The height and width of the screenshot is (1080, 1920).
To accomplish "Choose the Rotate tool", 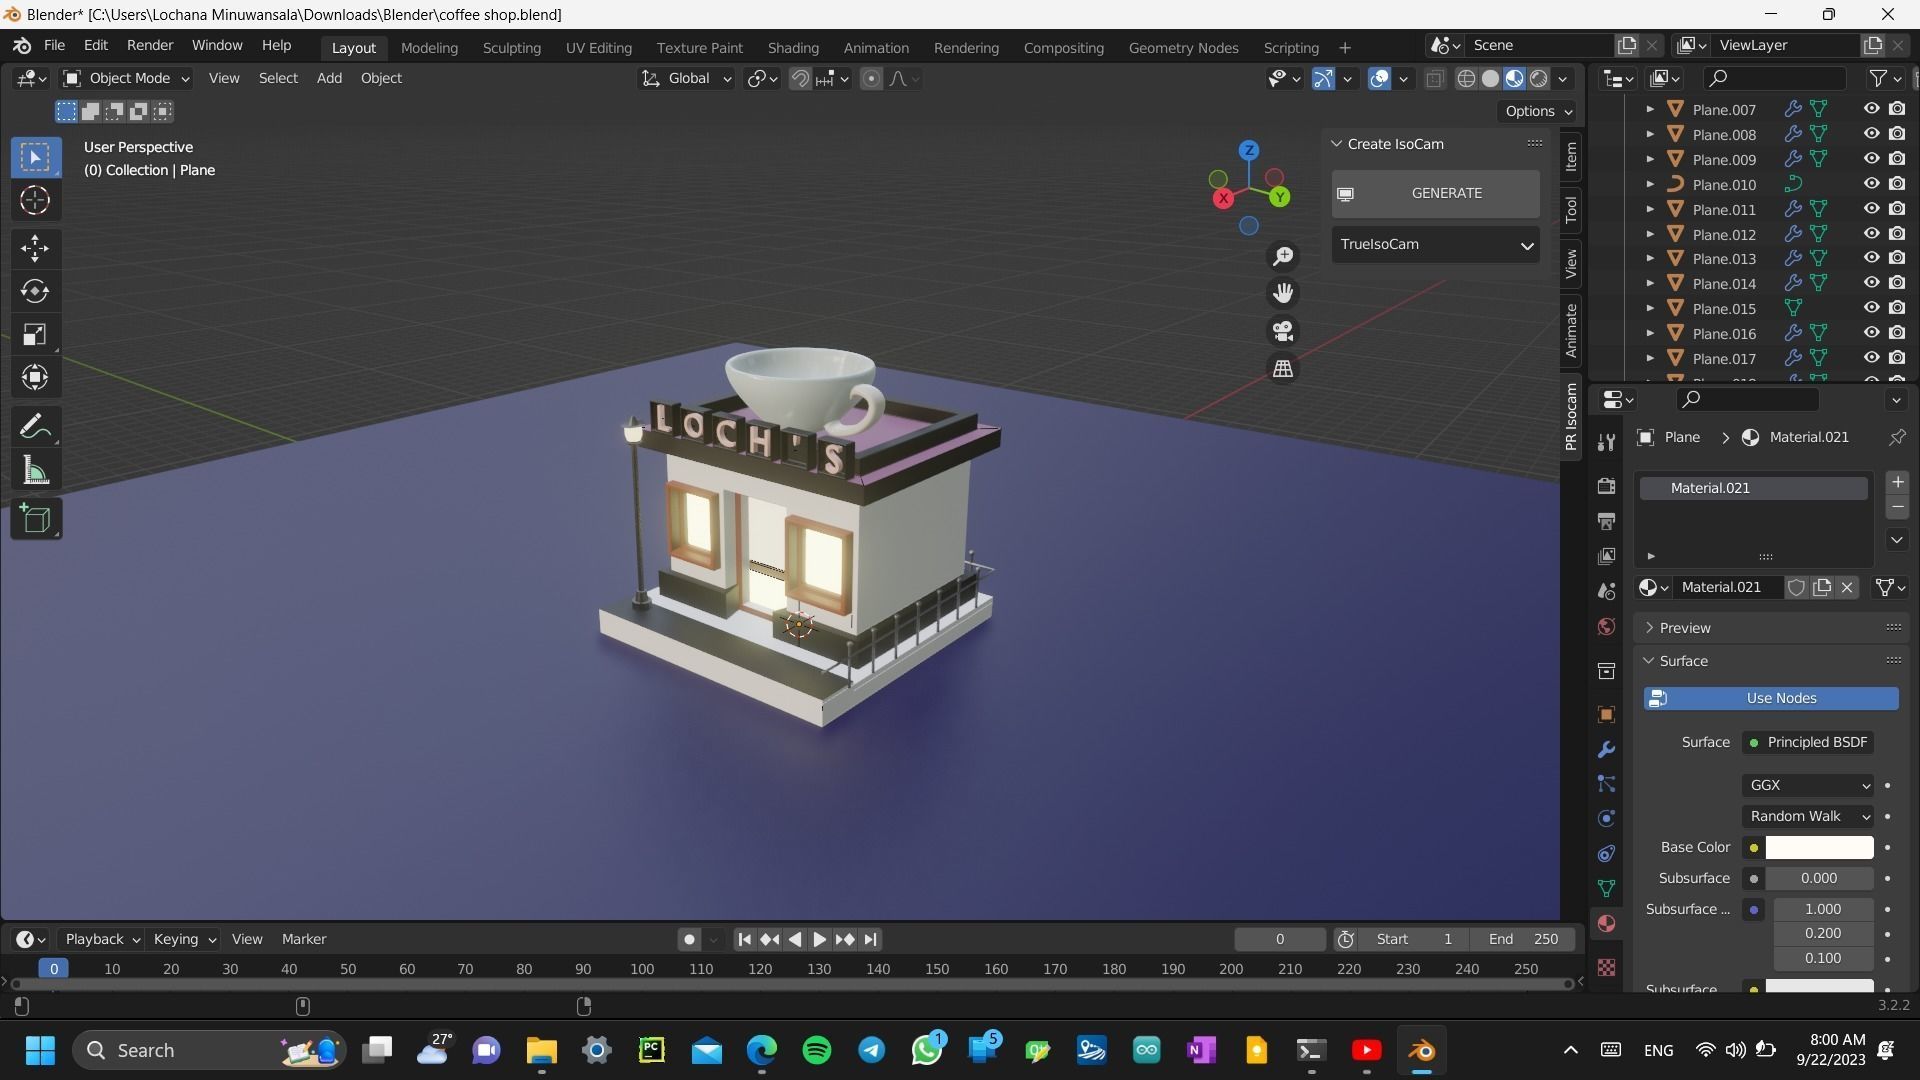I will 35,291.
